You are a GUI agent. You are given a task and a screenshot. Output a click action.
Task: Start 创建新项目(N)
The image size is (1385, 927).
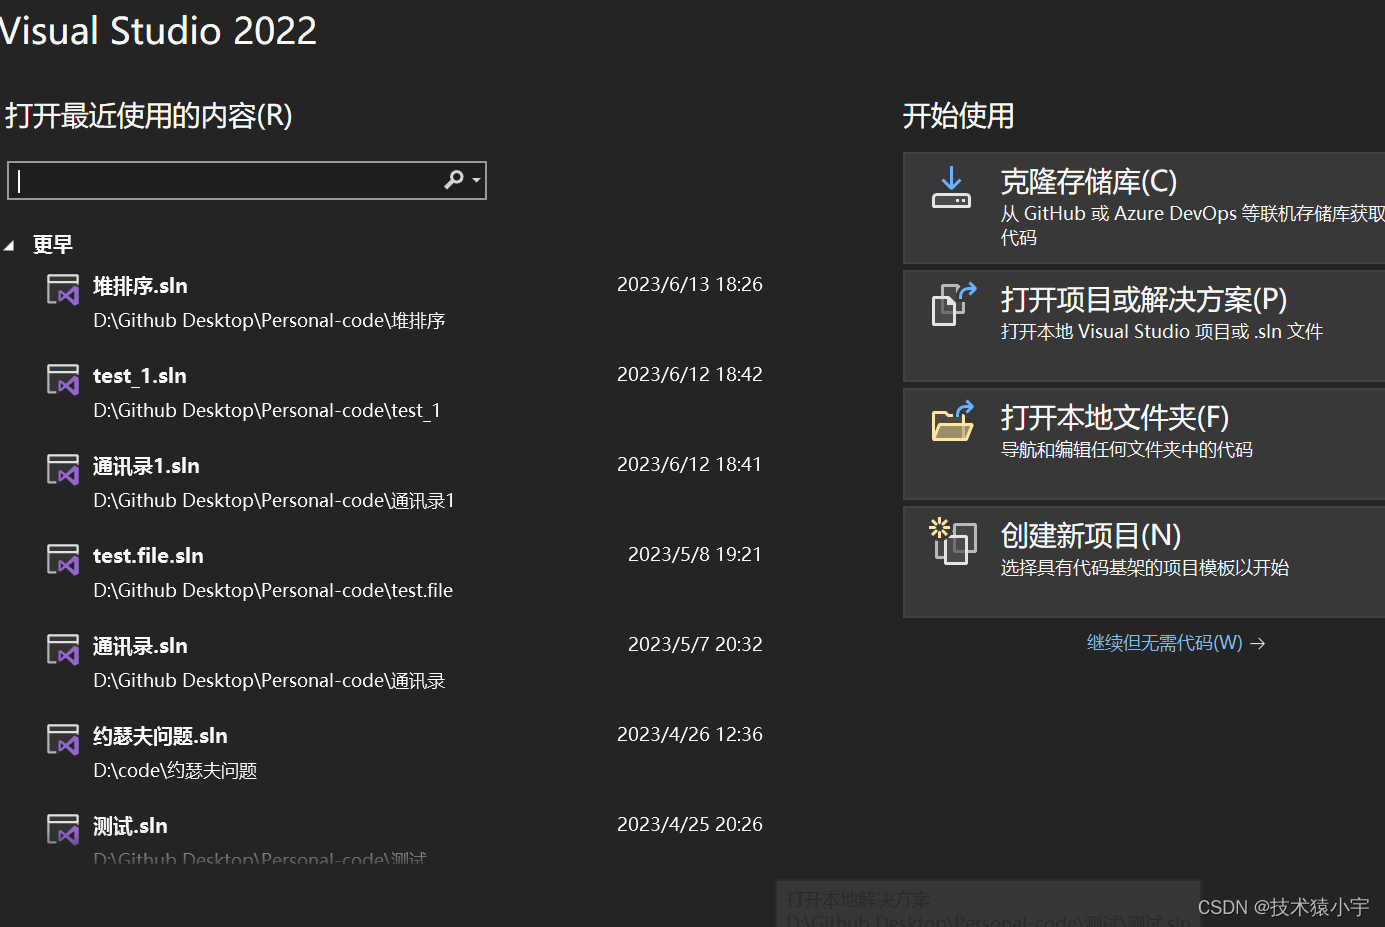click(1144, 562)
